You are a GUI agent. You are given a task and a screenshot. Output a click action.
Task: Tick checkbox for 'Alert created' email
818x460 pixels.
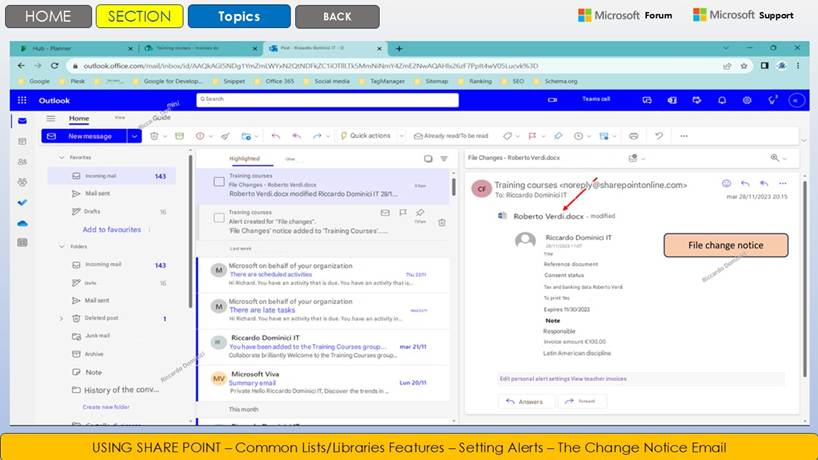tap(219, 217)
